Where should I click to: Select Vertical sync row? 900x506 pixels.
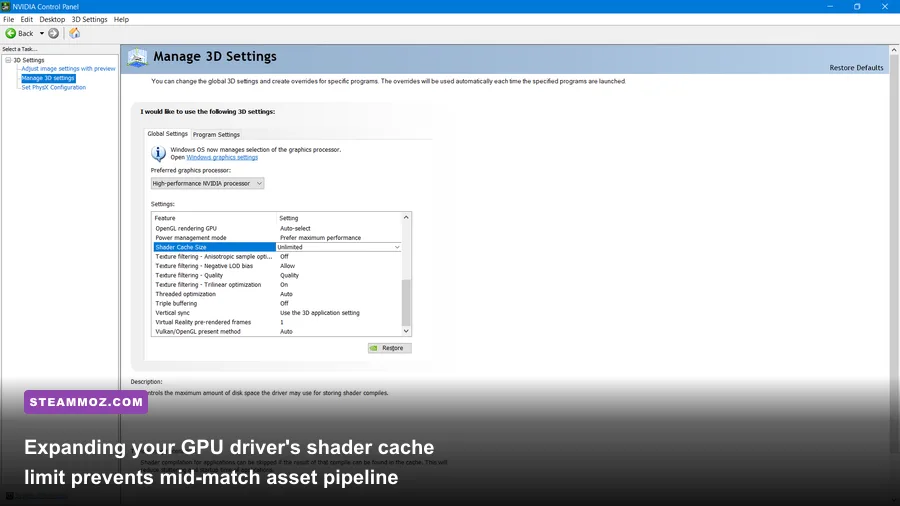(x=277, y=313)
